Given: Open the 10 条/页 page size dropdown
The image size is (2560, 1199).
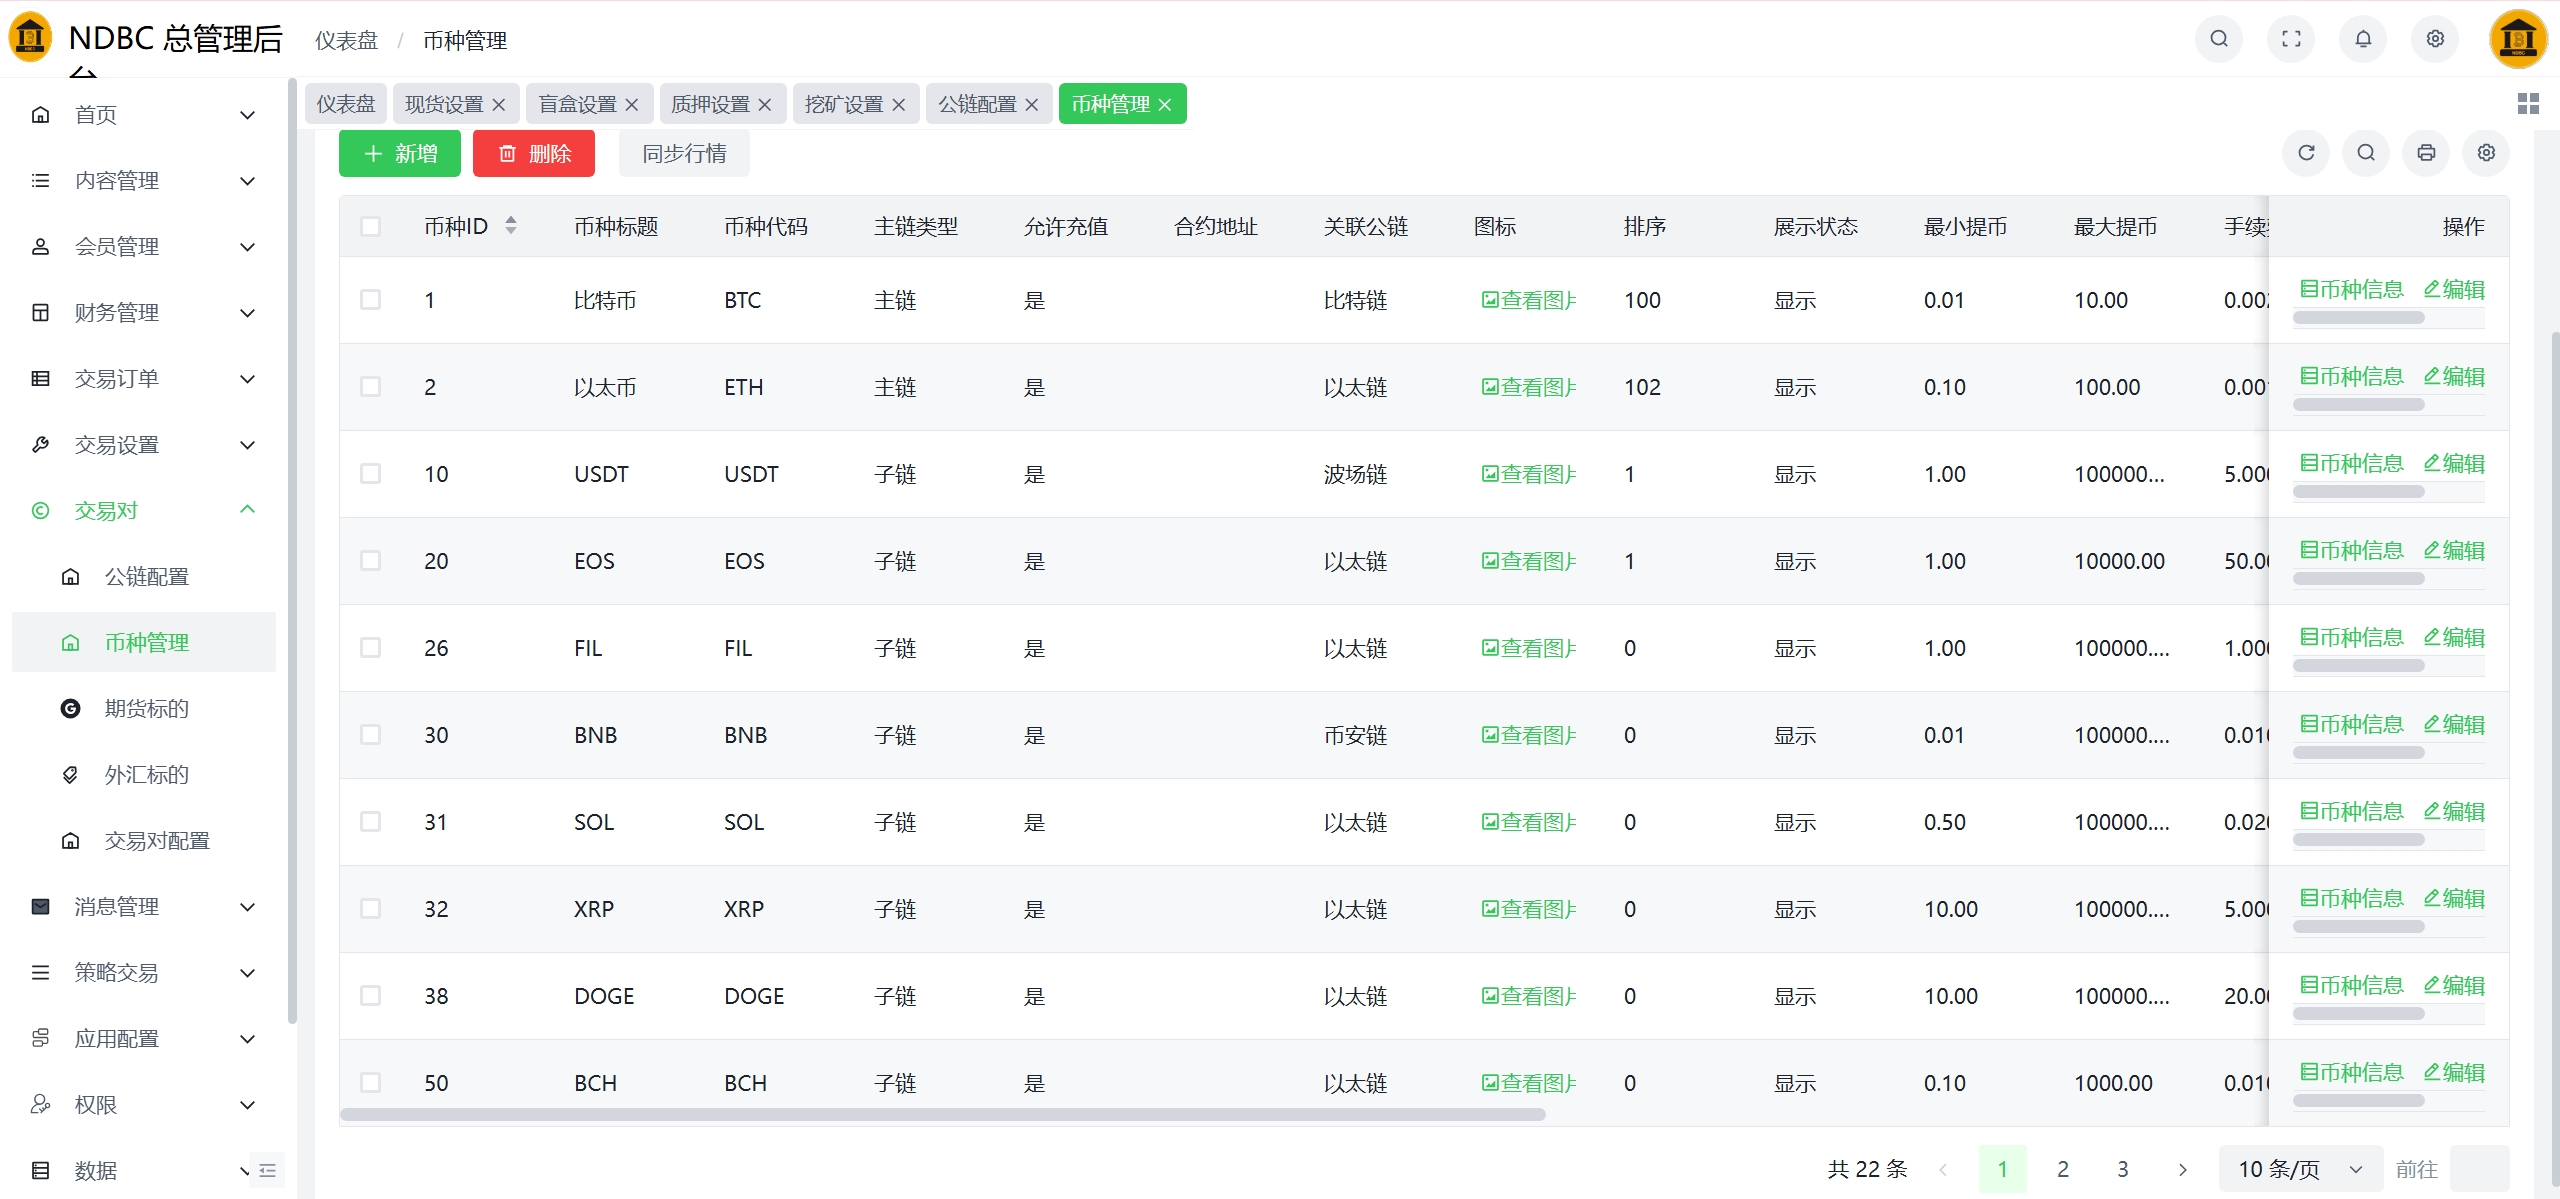Looking at the screenshot, I should [x=2299, y=1169].
